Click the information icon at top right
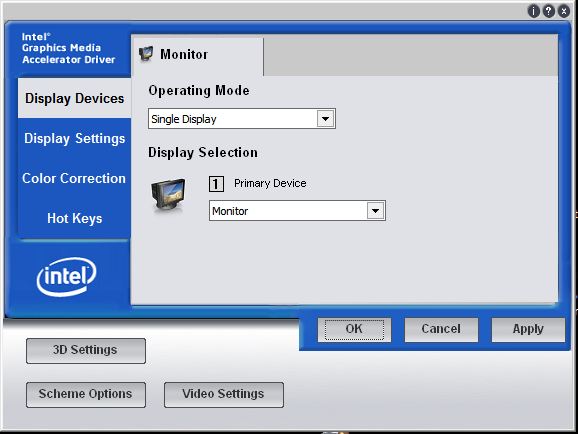This screenshot has width=578, height=434. pos(533,11)
